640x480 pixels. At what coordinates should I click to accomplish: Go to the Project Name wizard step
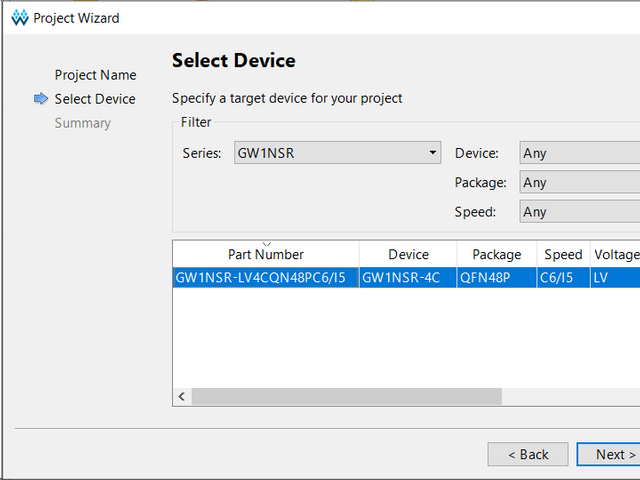[x=95, y=75]
